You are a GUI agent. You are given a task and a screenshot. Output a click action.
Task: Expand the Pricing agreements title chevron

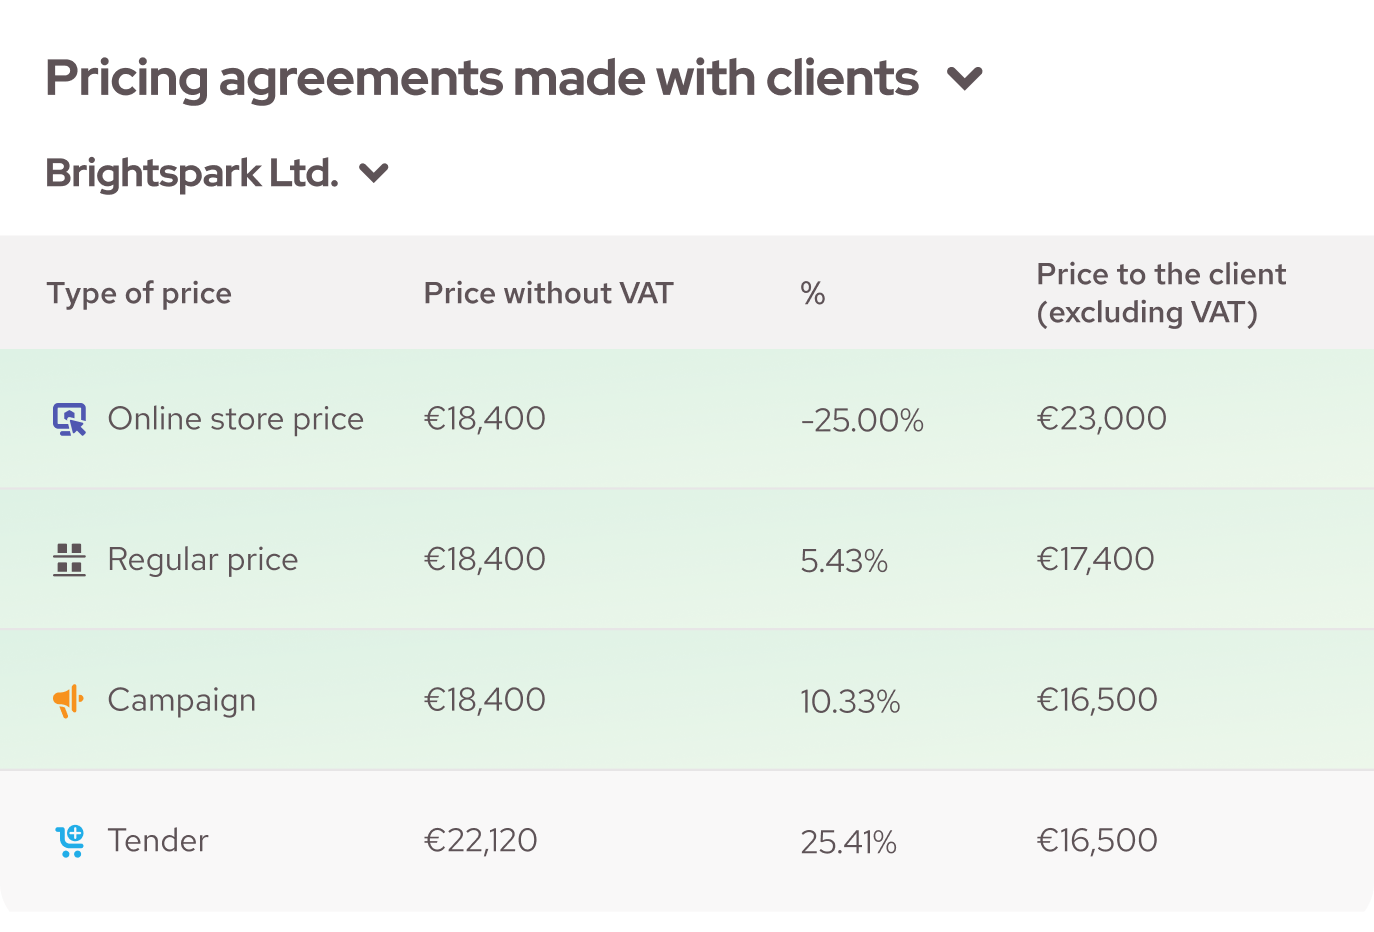[965, 78]
